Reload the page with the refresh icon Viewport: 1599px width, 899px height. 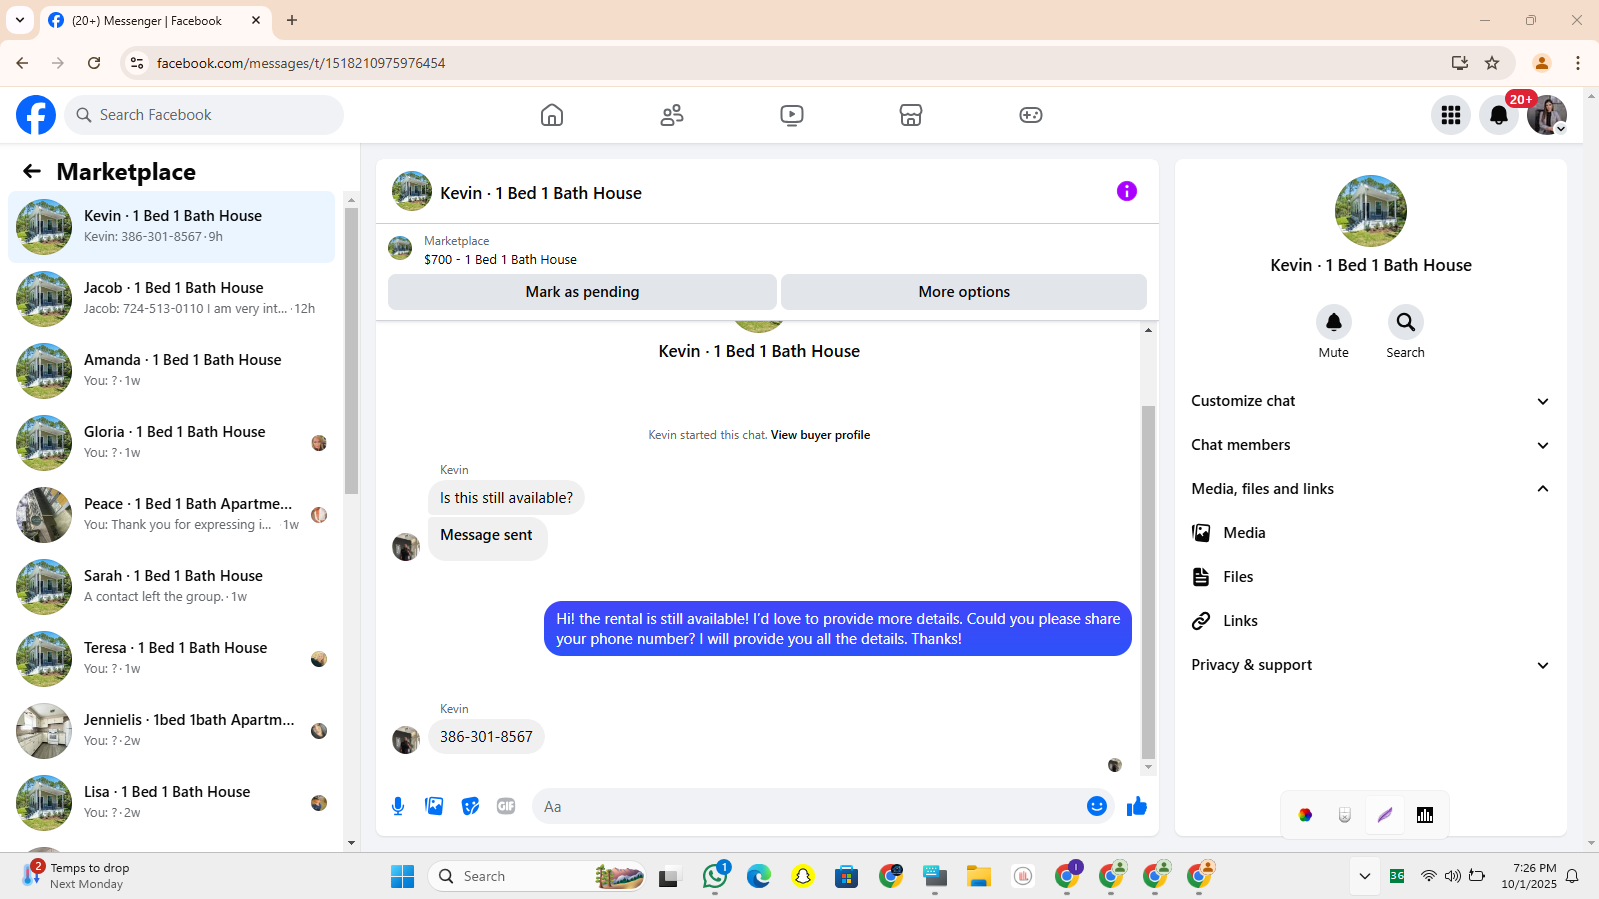pyautogui.click(x=94, y=63)
